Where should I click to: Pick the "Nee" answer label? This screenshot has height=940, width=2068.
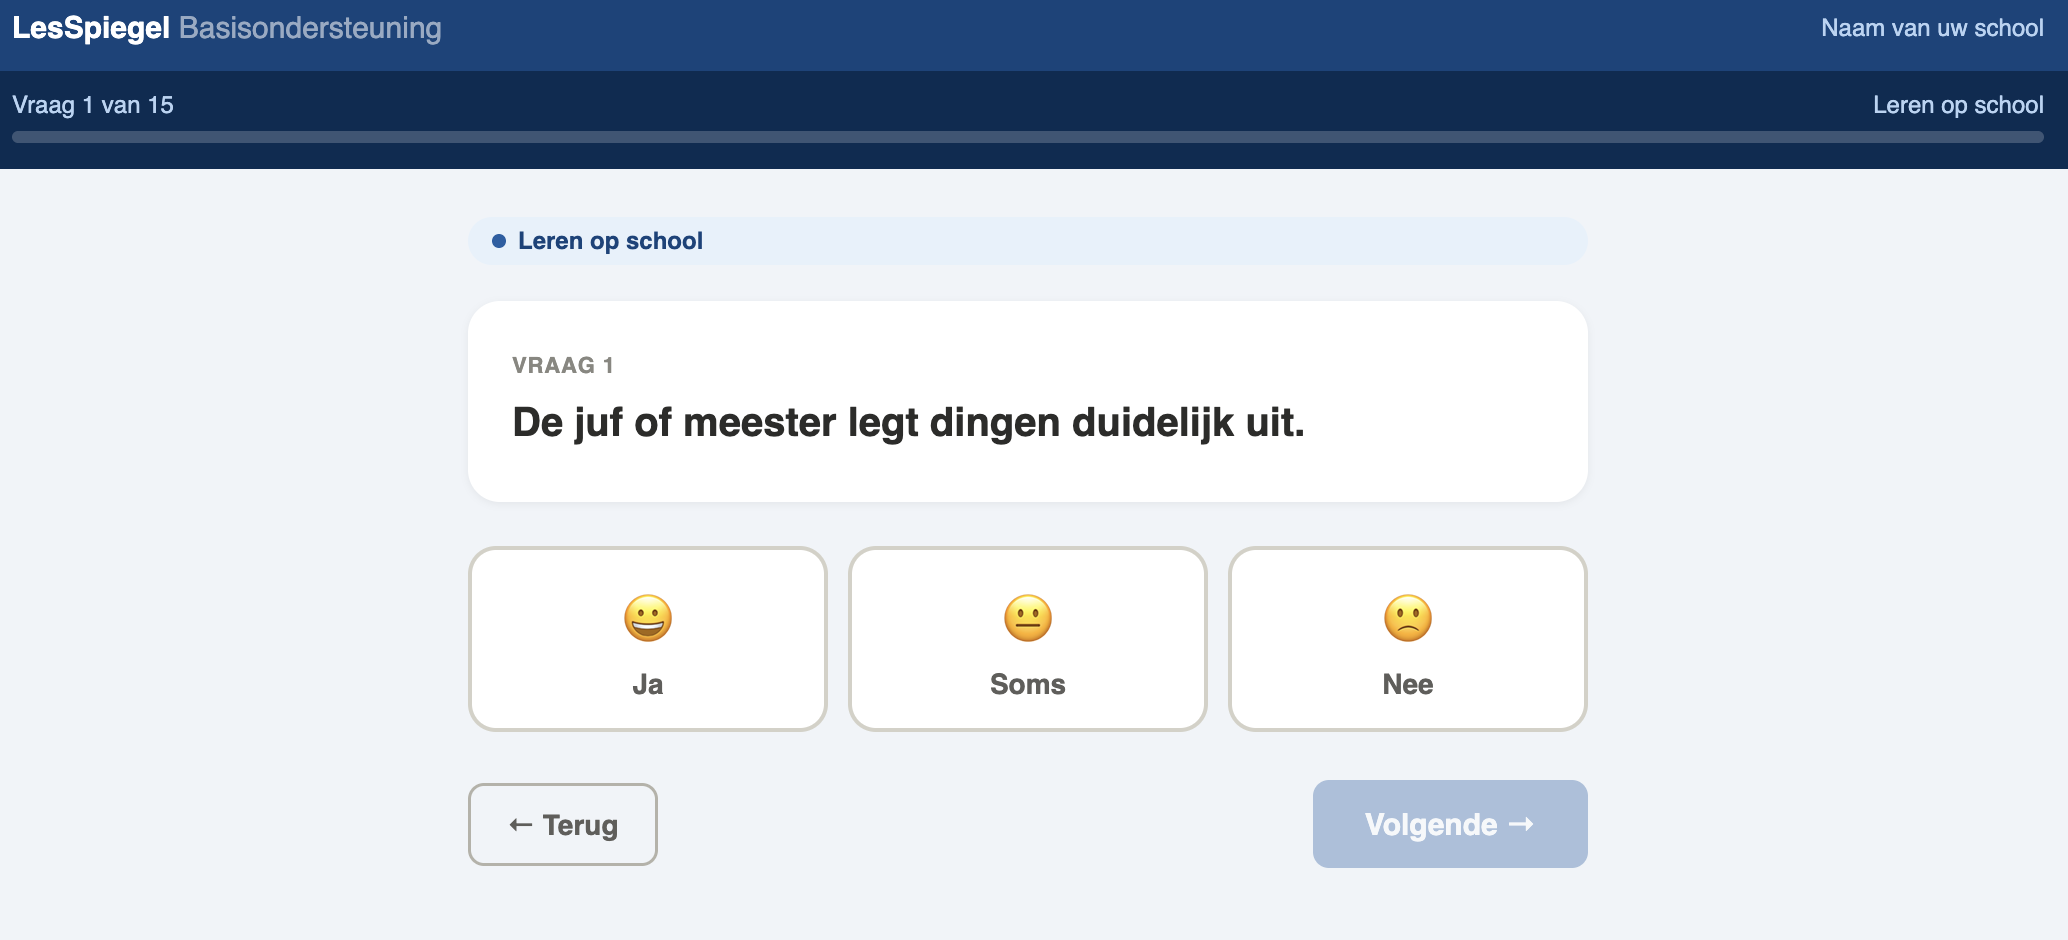1408,684
